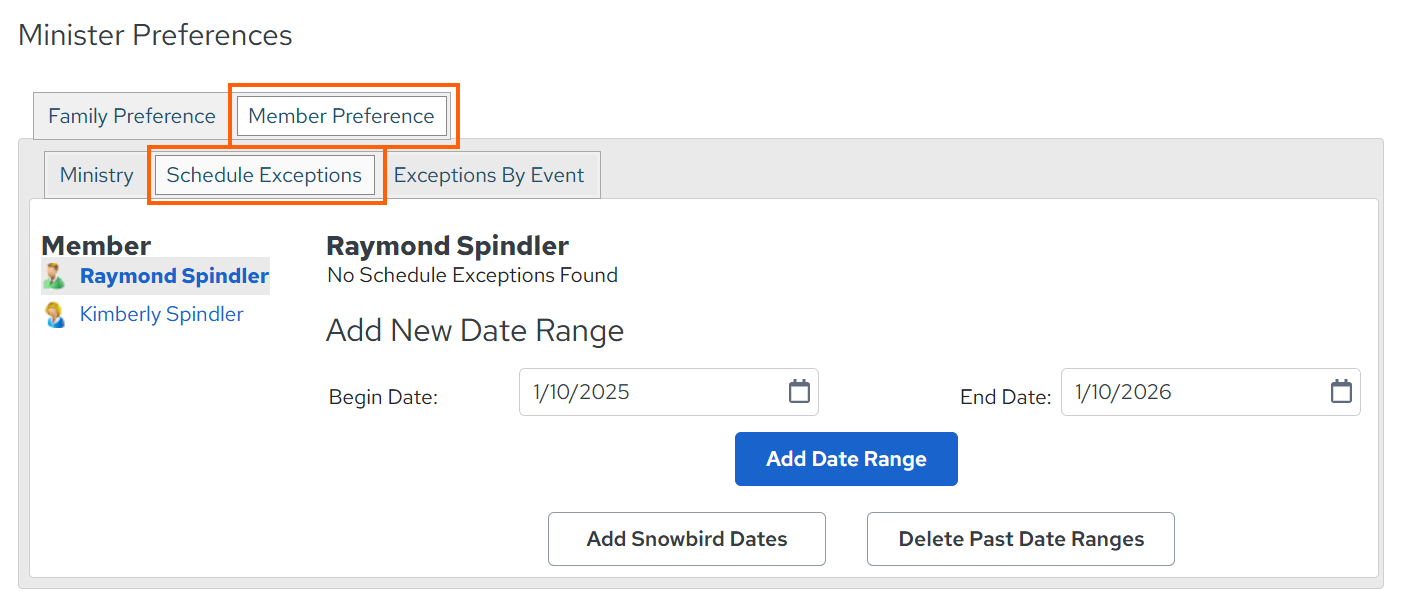This screenshot has height=606, width=1406.
Task: Click the No Schedule Exceptions Found message
Action: [x=472, y=275]
